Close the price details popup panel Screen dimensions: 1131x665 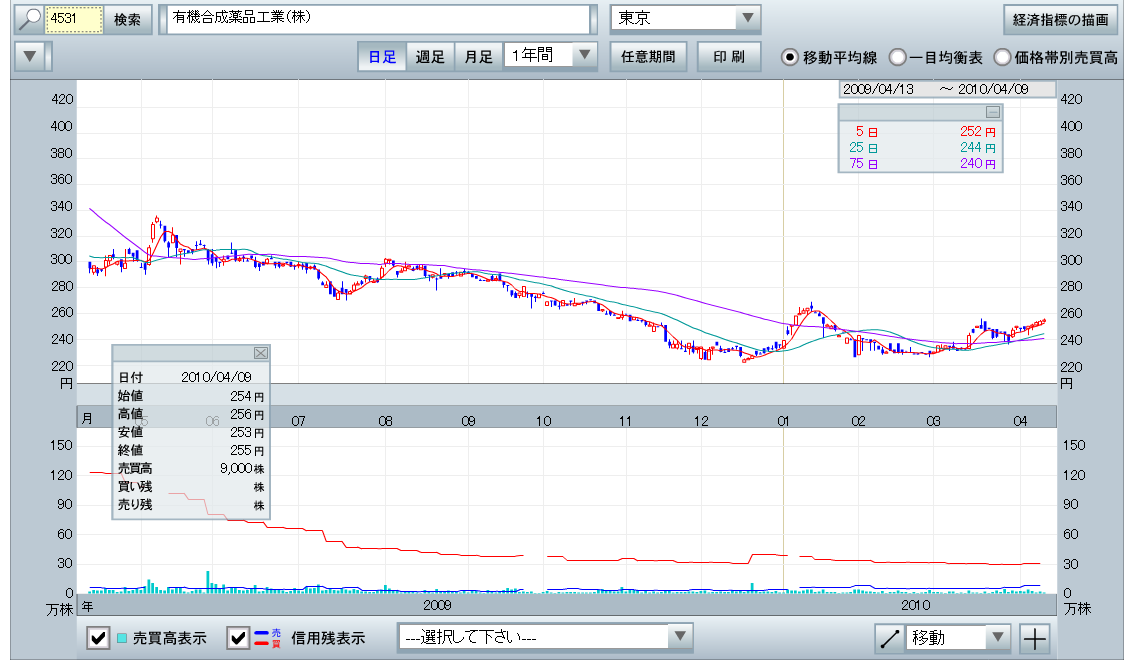261,353
